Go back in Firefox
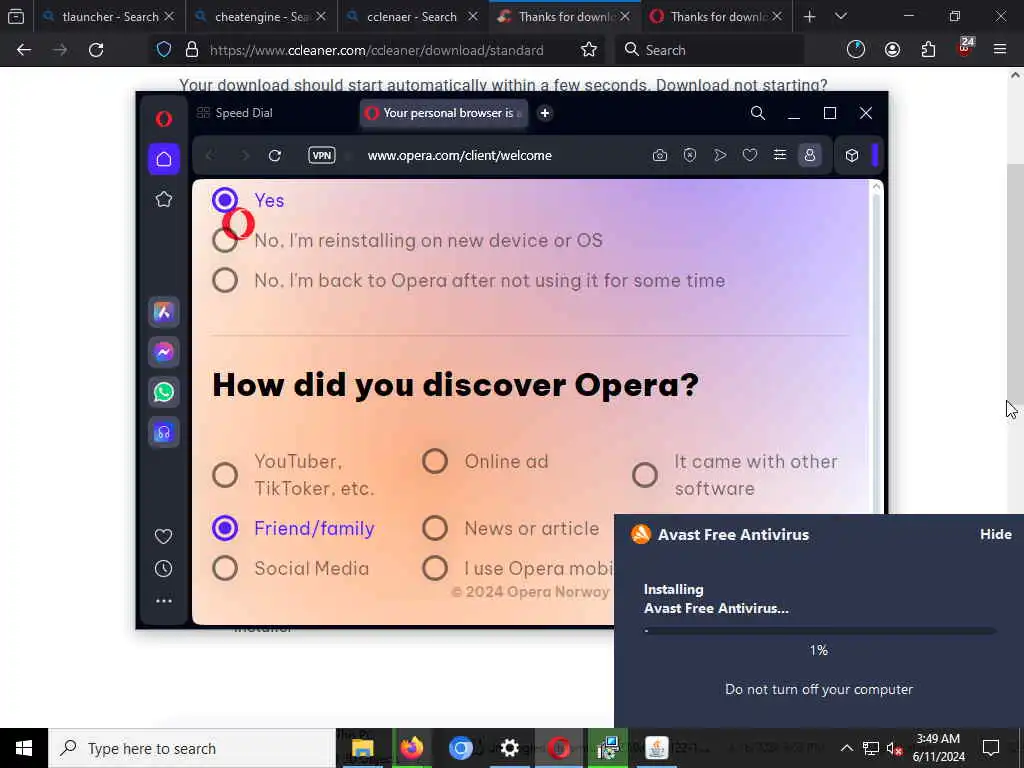This screenshot has width=1024, height=768. (24, 50)
